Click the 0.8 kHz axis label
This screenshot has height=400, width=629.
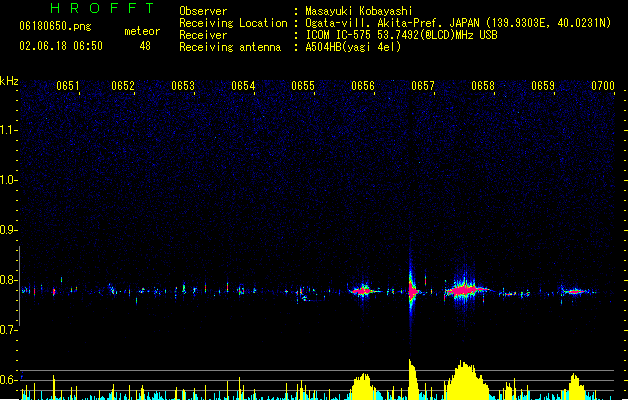(8, 280)
